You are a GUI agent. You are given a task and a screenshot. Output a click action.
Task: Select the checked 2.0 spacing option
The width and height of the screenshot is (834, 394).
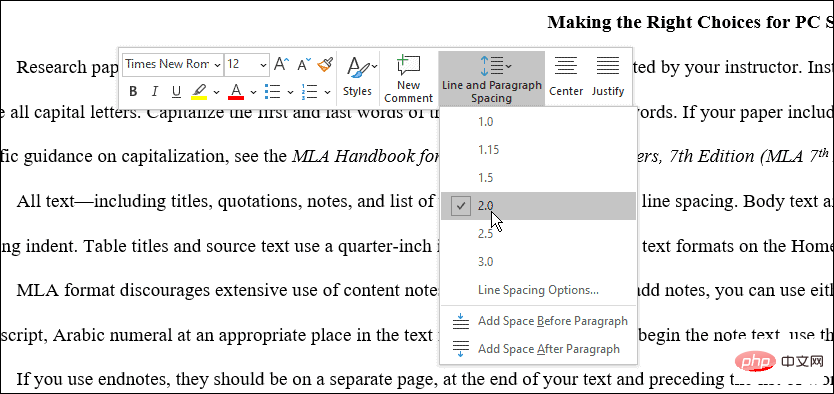[538, 206]
